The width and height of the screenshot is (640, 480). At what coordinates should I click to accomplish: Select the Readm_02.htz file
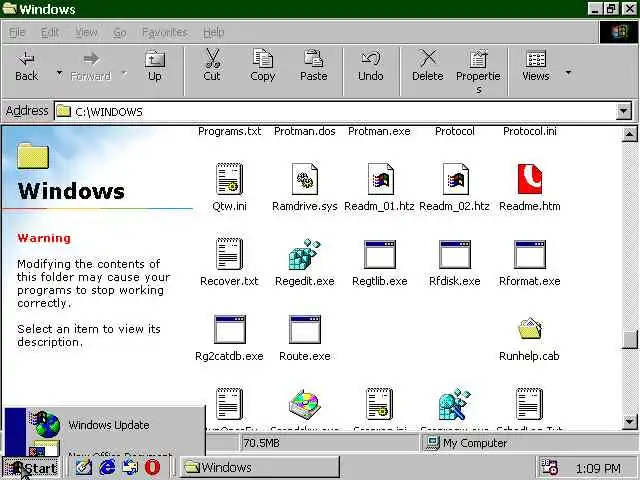click(x=454, y=186)
